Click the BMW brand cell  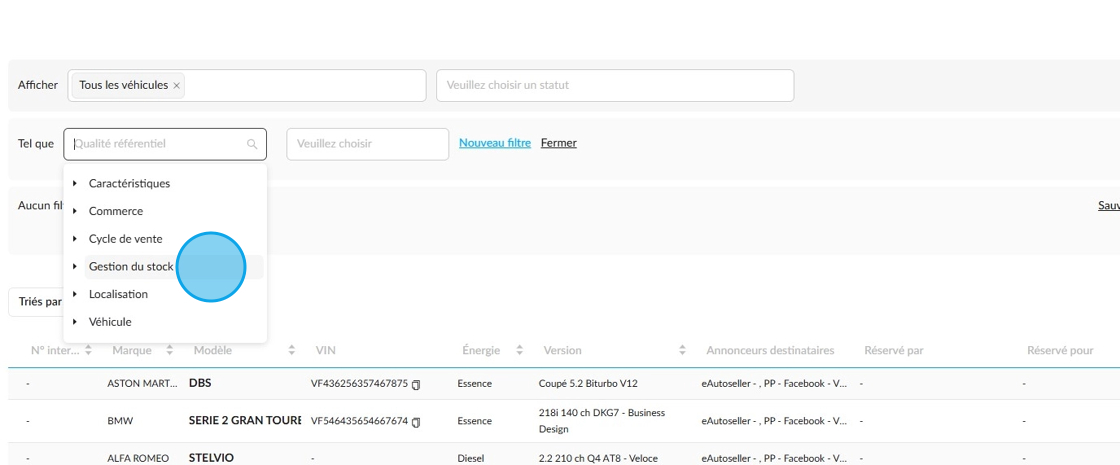[x=120, y=421]
